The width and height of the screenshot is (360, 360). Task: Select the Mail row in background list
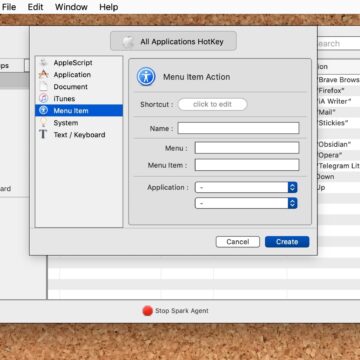click(338, 112)
